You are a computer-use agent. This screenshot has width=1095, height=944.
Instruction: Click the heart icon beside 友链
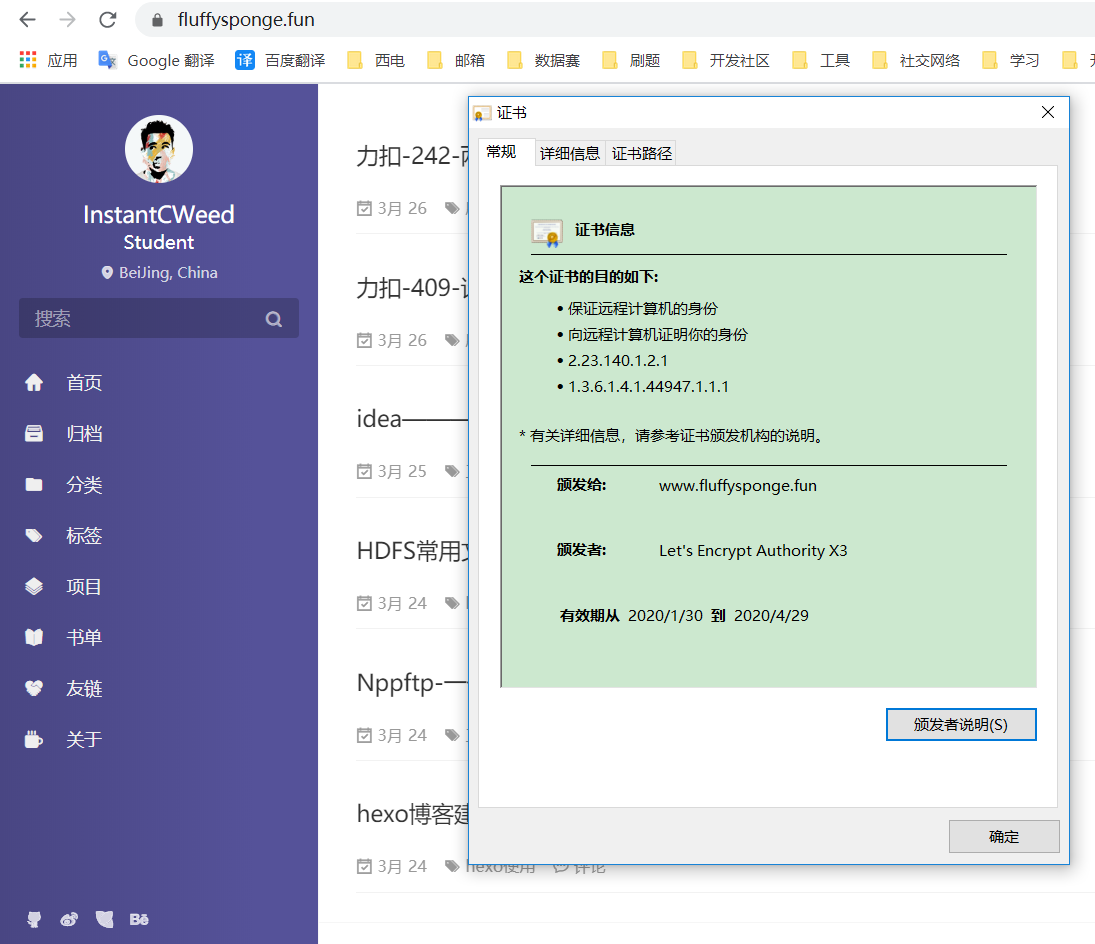[x=34, y=688]
